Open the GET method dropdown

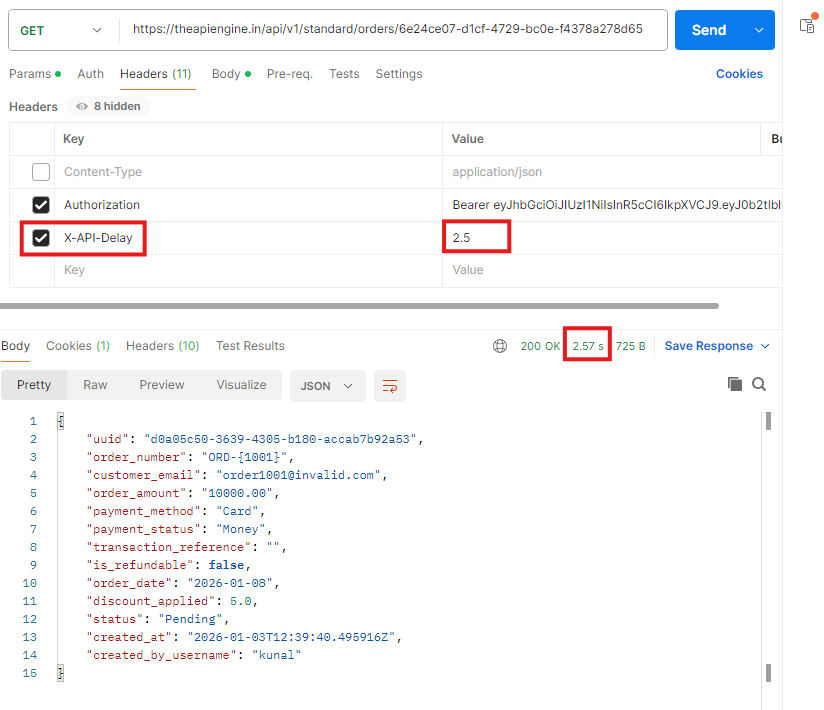click(x=61, y=30)
